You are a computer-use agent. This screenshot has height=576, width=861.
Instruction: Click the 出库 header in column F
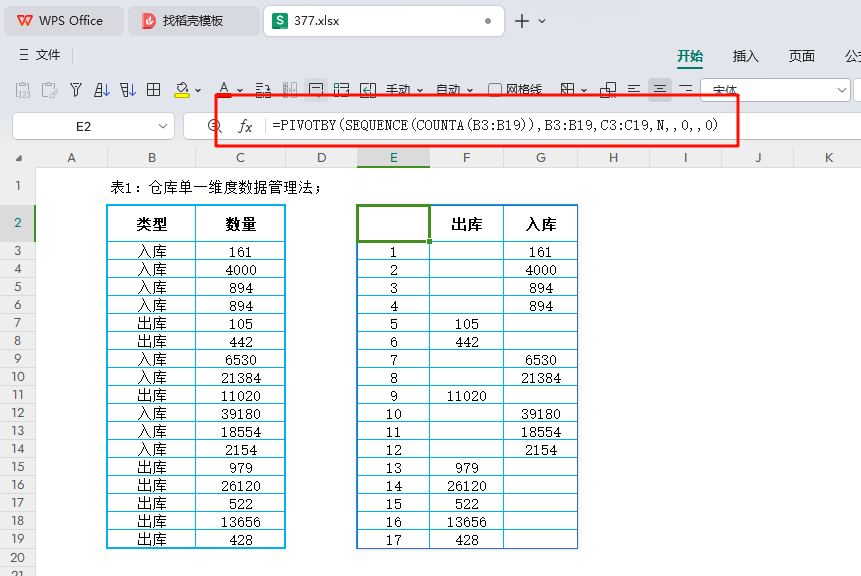pyautogui.click(x=466, y=223)
